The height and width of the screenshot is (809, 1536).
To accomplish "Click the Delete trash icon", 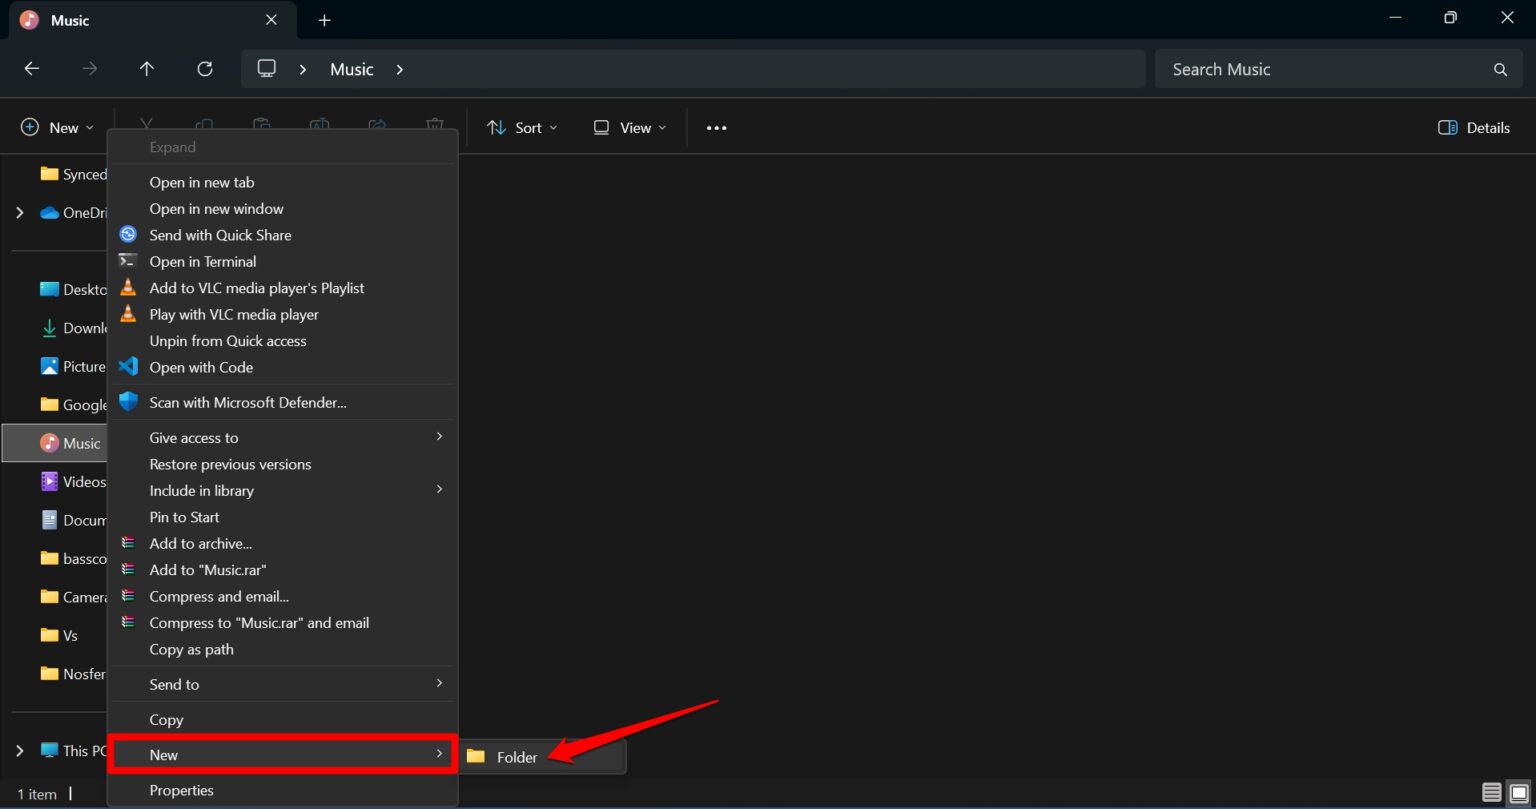I will pyautogui.click(x=434, y=127).
